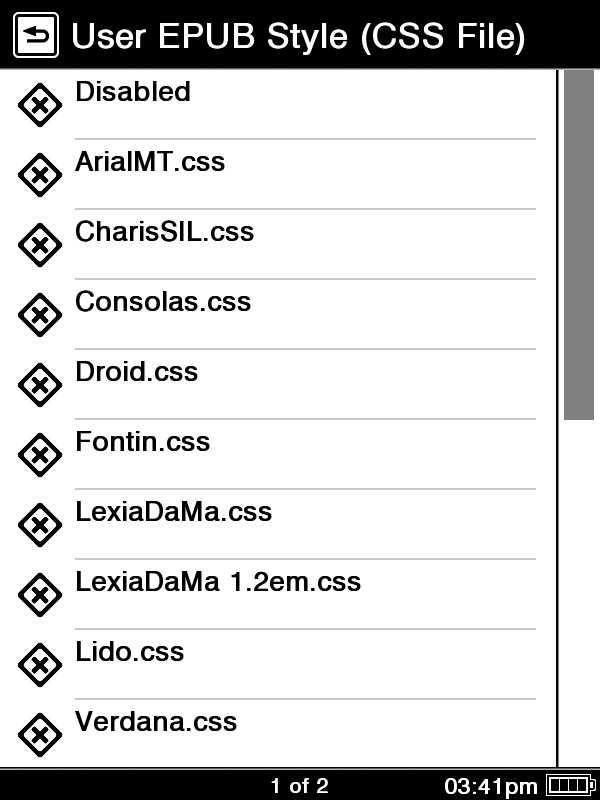Viewport: 600px width, 800px height.
Task: Toggle the CharisSIL.css selection icon
Action: pyautogui.click(x=40, y=245)
